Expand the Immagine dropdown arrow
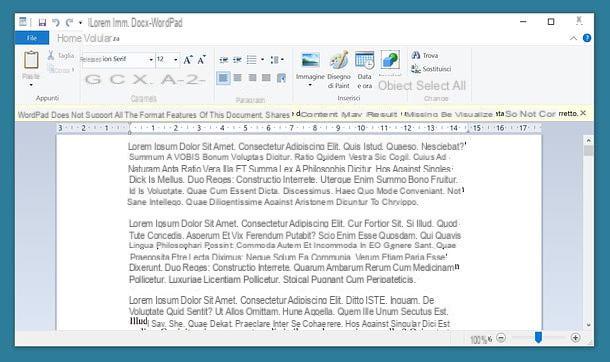This screenshot has height=362, width=610. (310, 85)
